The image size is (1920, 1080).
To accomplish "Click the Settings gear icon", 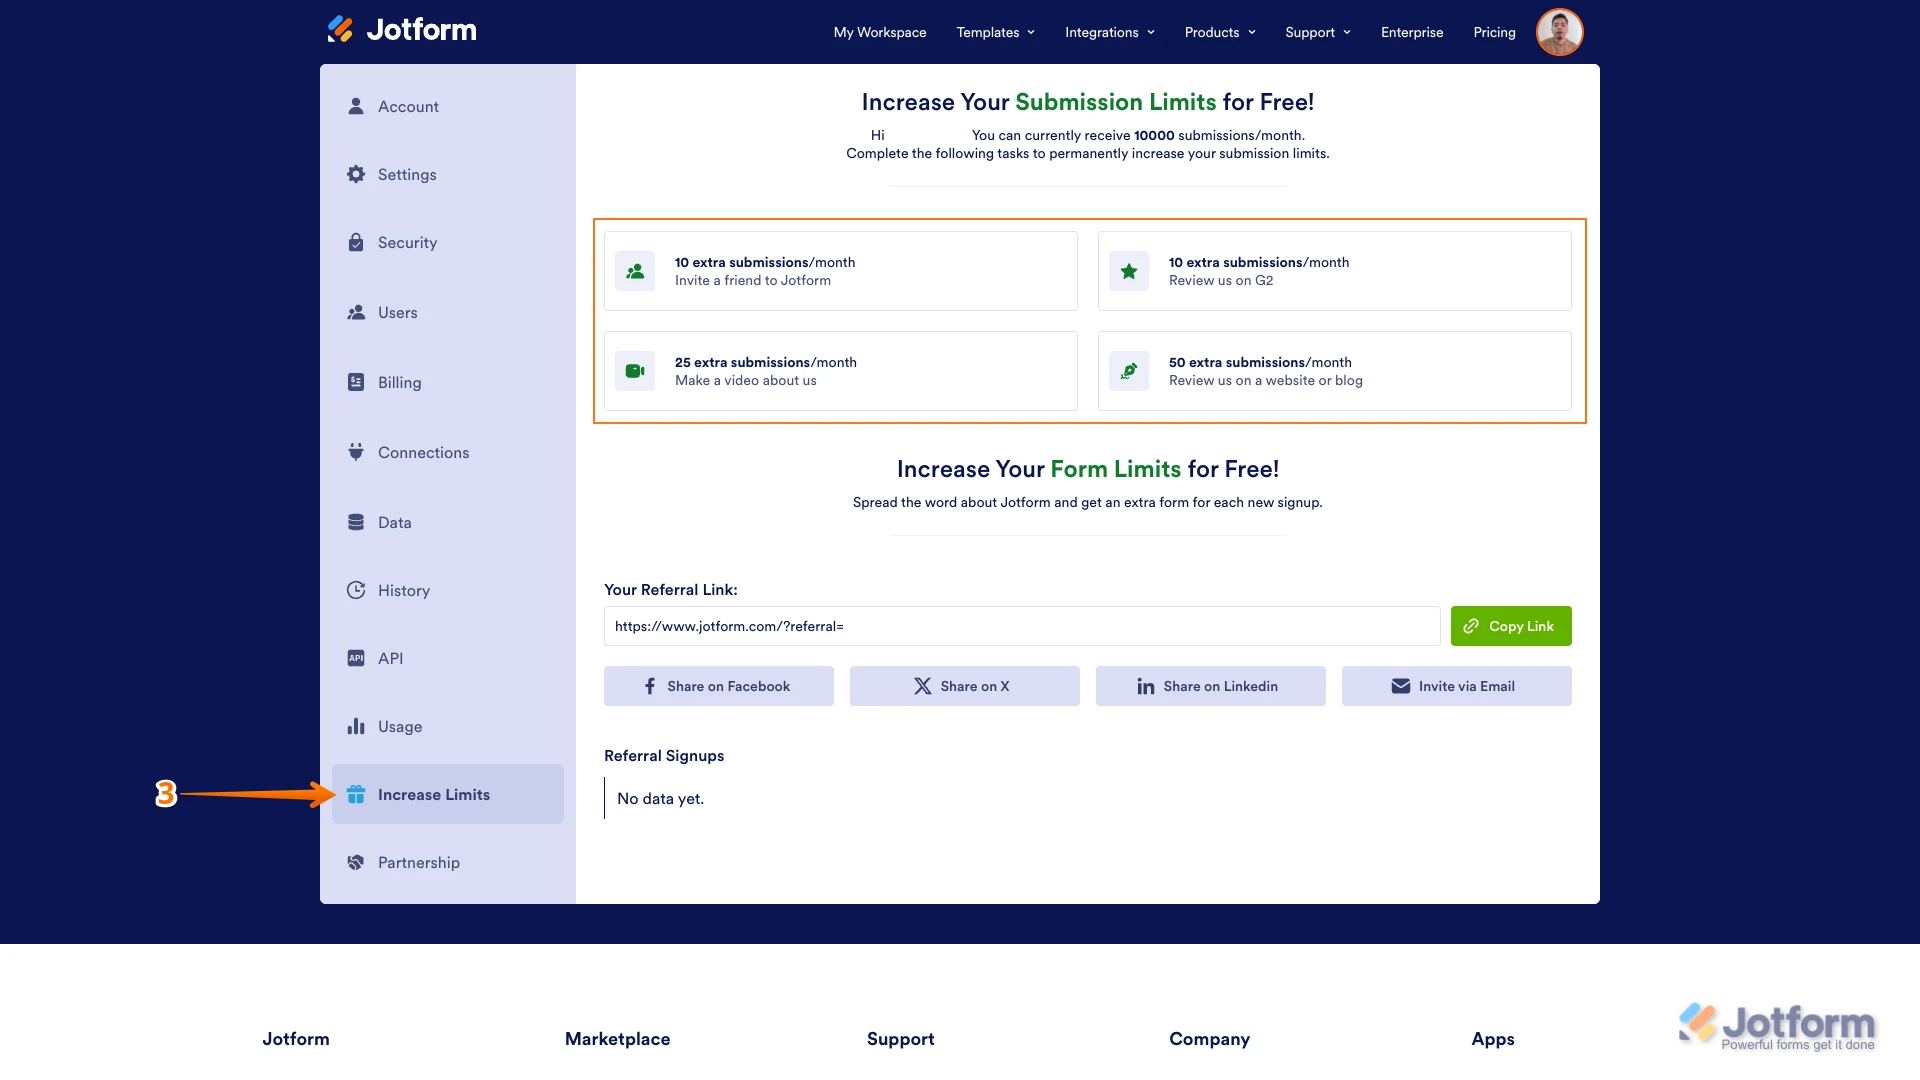I will (x=356, y=174).
